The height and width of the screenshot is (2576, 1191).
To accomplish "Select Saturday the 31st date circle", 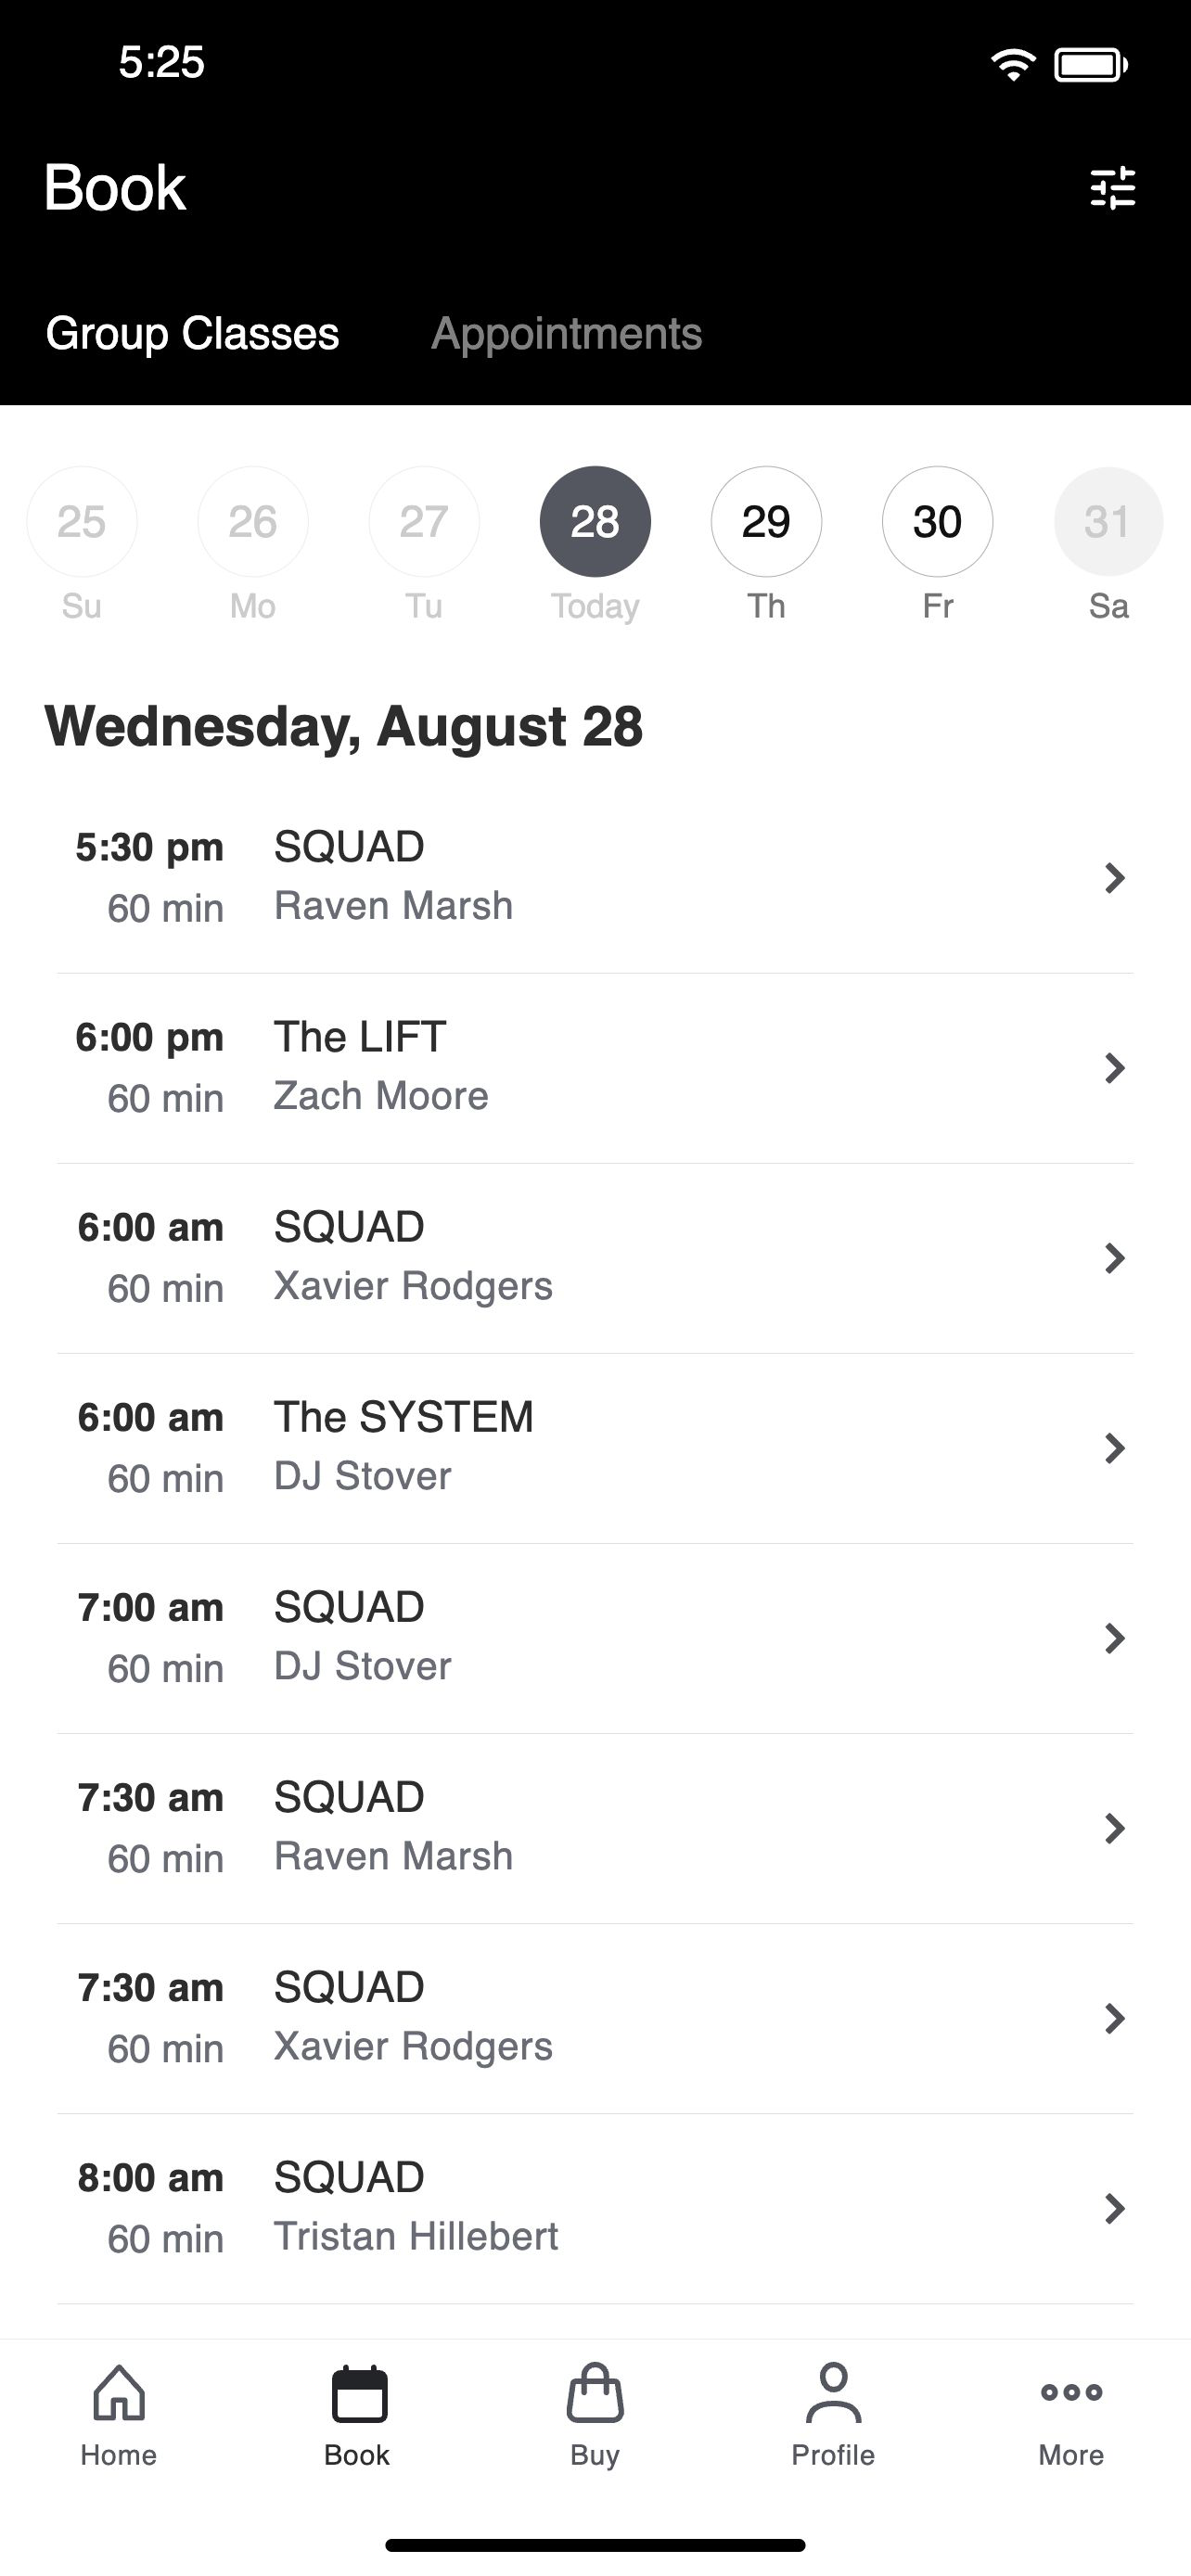I will tap(1108, 521).
